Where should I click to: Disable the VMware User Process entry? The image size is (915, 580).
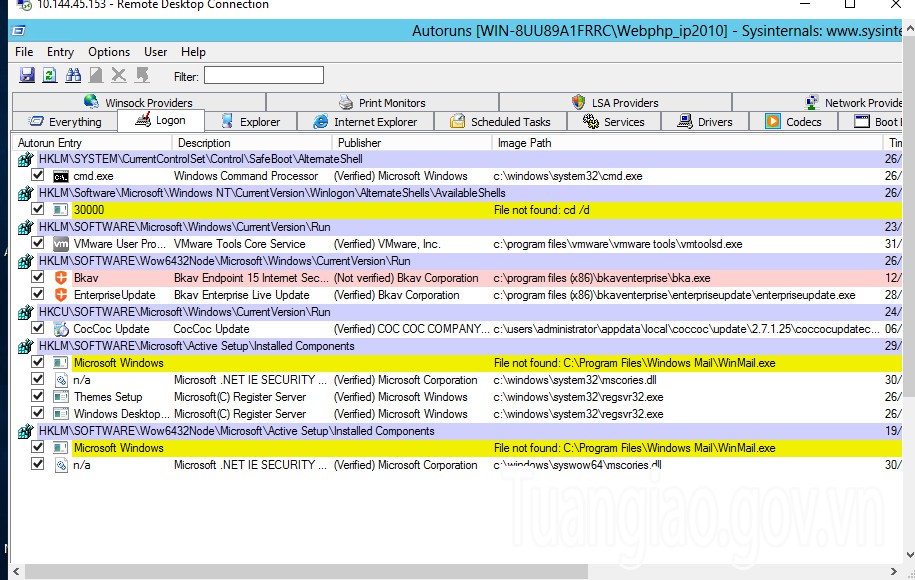38,243
